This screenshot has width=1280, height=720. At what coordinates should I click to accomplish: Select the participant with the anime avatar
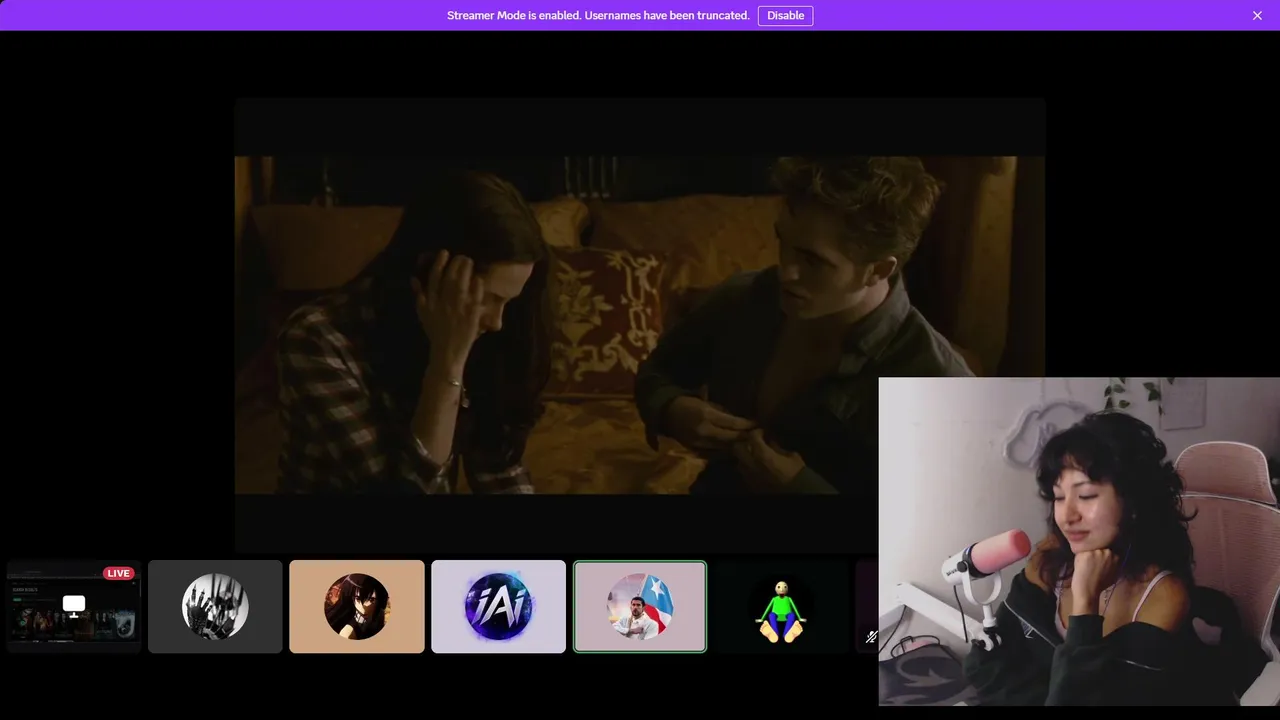[357, 607]
